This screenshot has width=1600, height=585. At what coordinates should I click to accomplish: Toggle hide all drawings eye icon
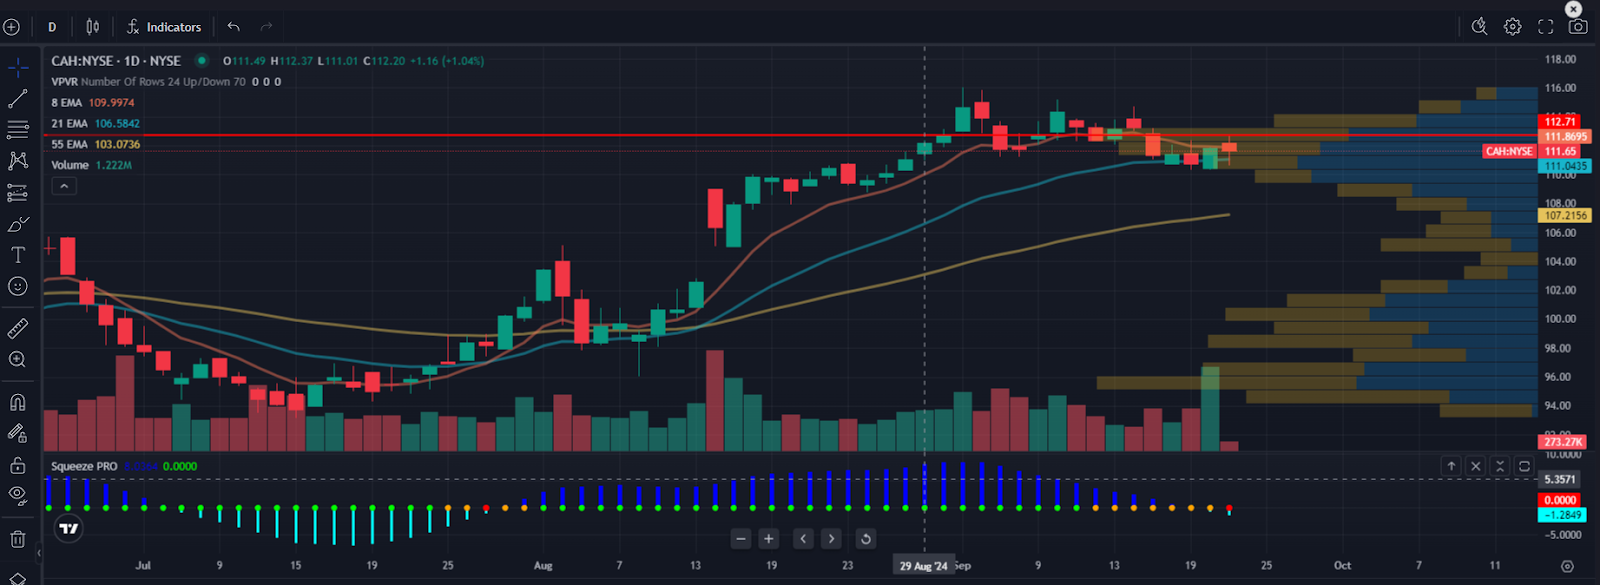point(18,496)
